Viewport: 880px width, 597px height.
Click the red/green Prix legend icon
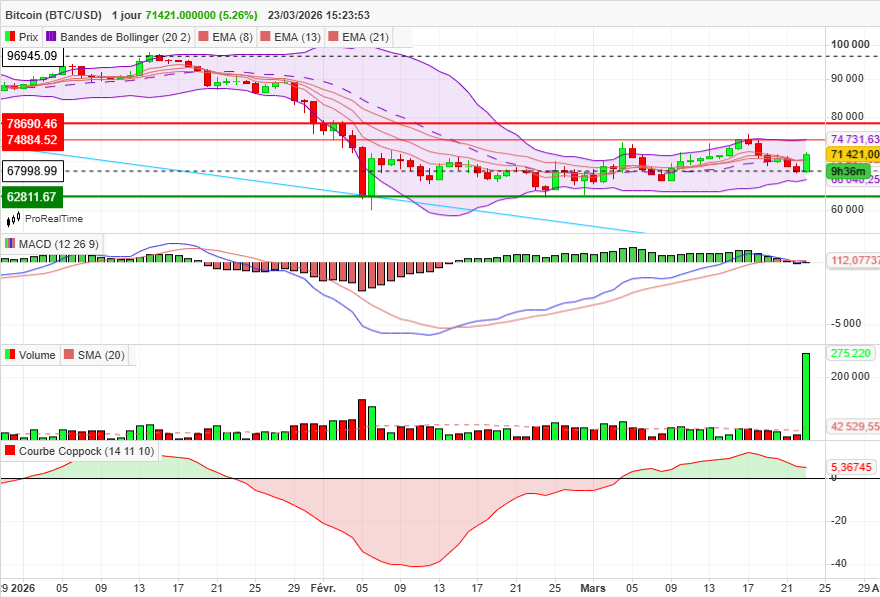coord(10,37)
